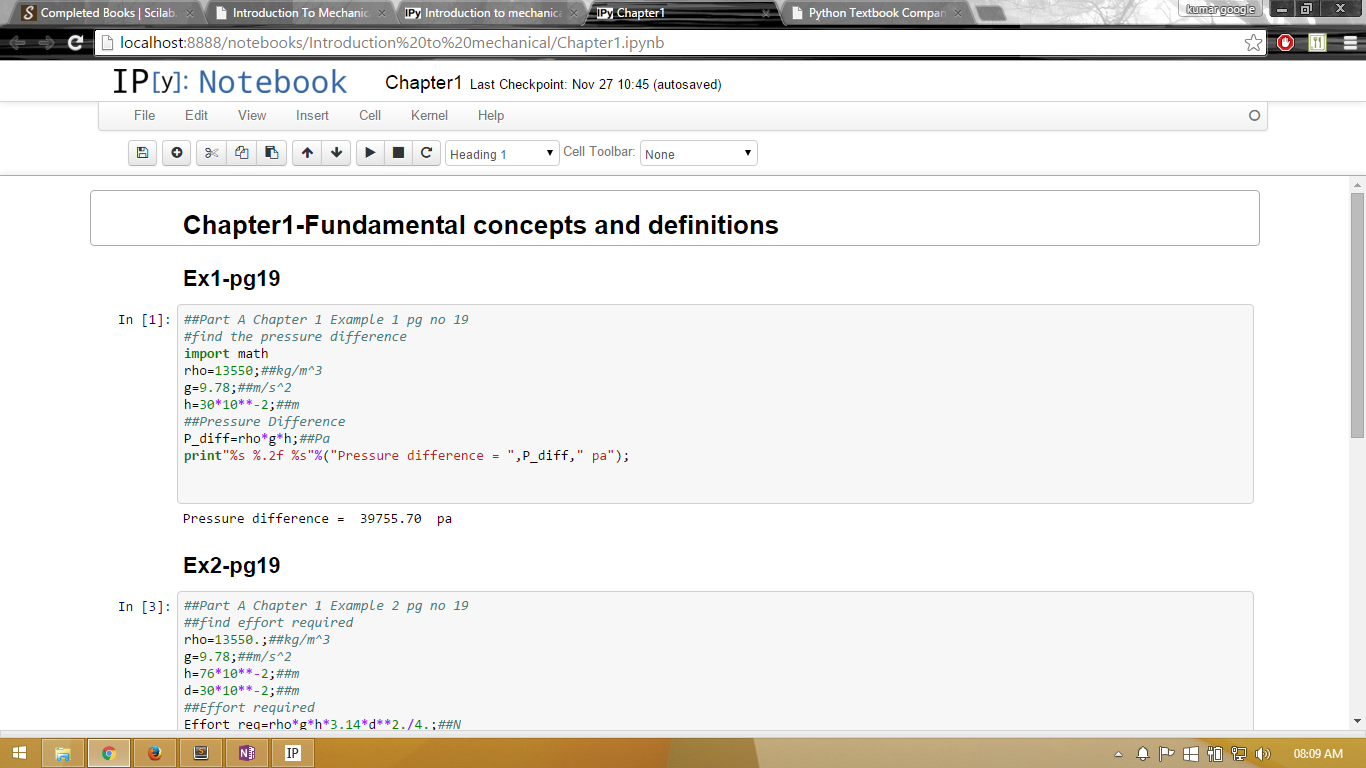
Task: Bookmark this page with the star icon
Action: pyautogui.click(x=1253, y=43)
